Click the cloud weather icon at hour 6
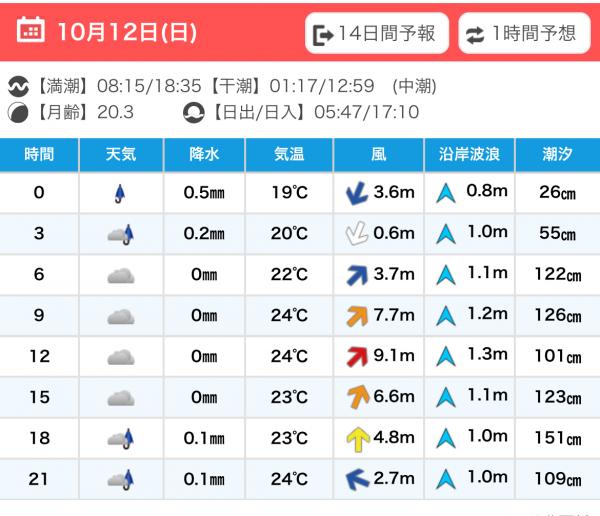This screenshot has width=600, height=516. point(121,275)
